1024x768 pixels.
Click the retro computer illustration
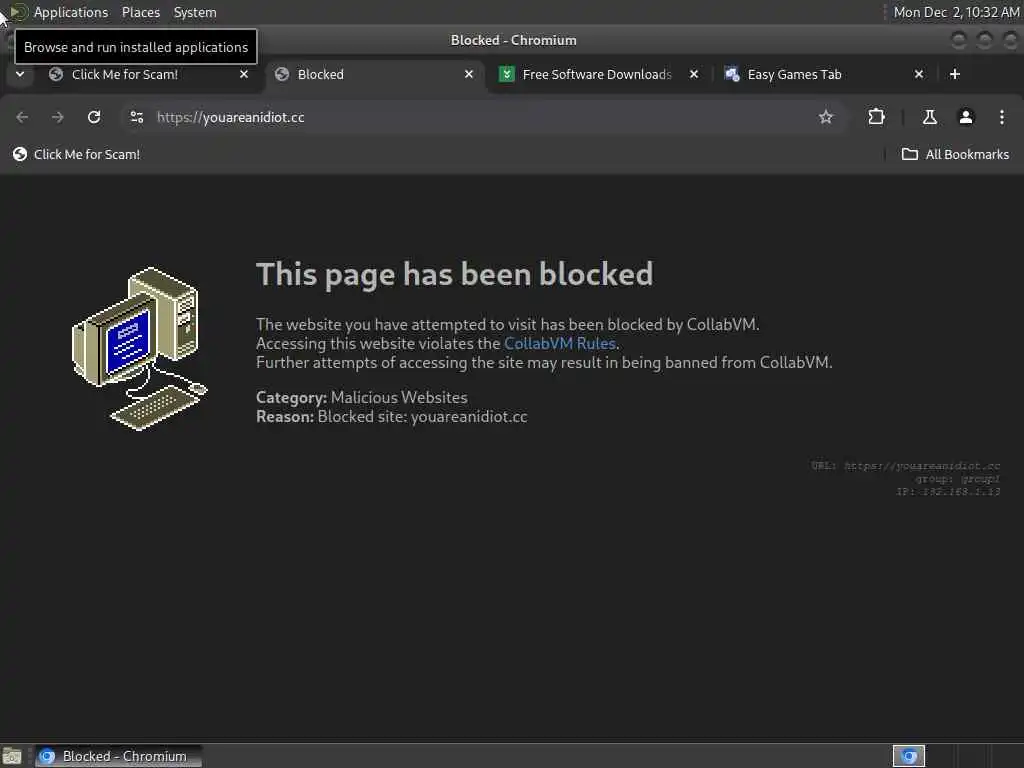coord(140,349)
